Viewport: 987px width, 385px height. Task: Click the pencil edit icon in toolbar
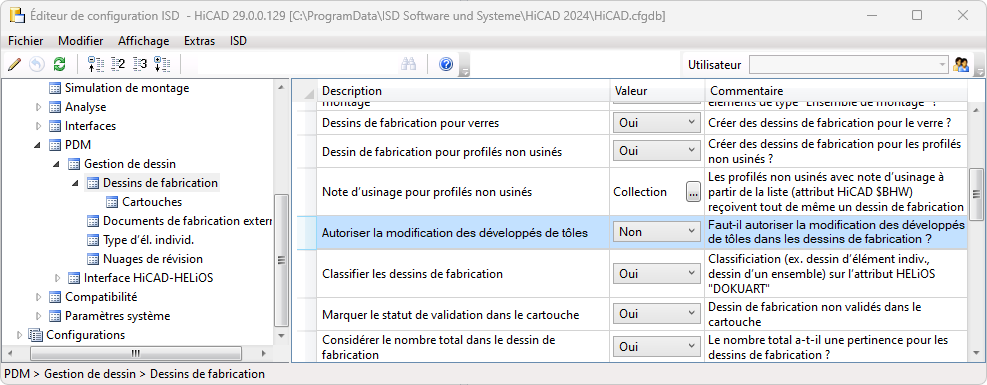coord(15,64)
